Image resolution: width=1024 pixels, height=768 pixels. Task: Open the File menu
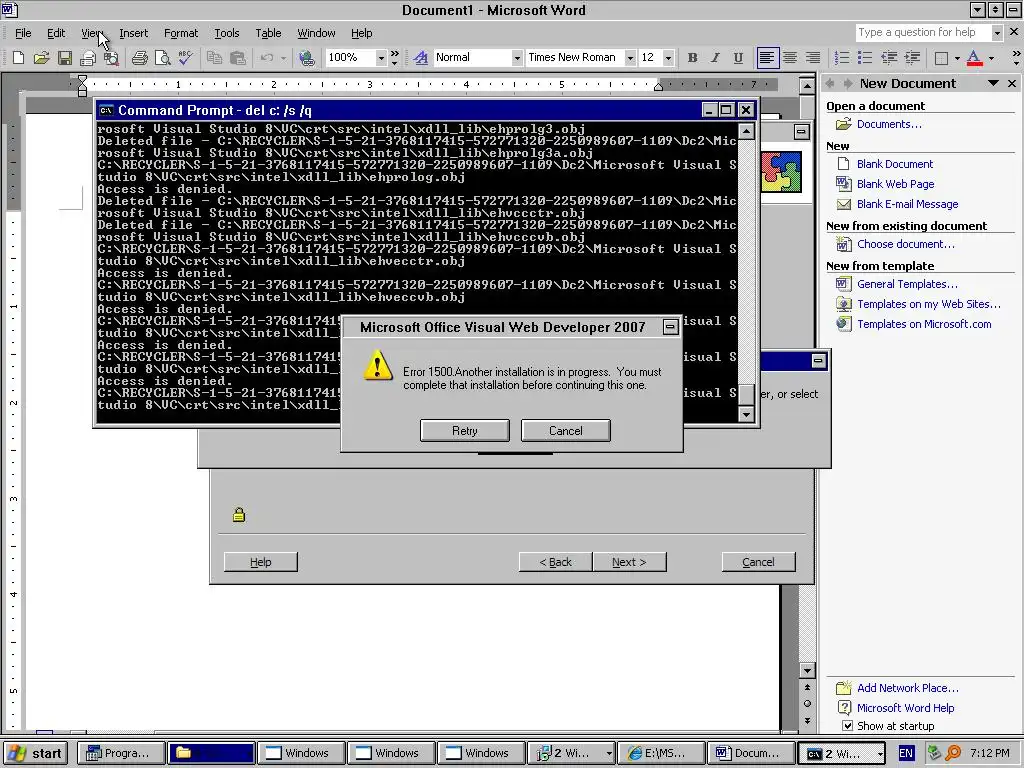coord(23,33)
